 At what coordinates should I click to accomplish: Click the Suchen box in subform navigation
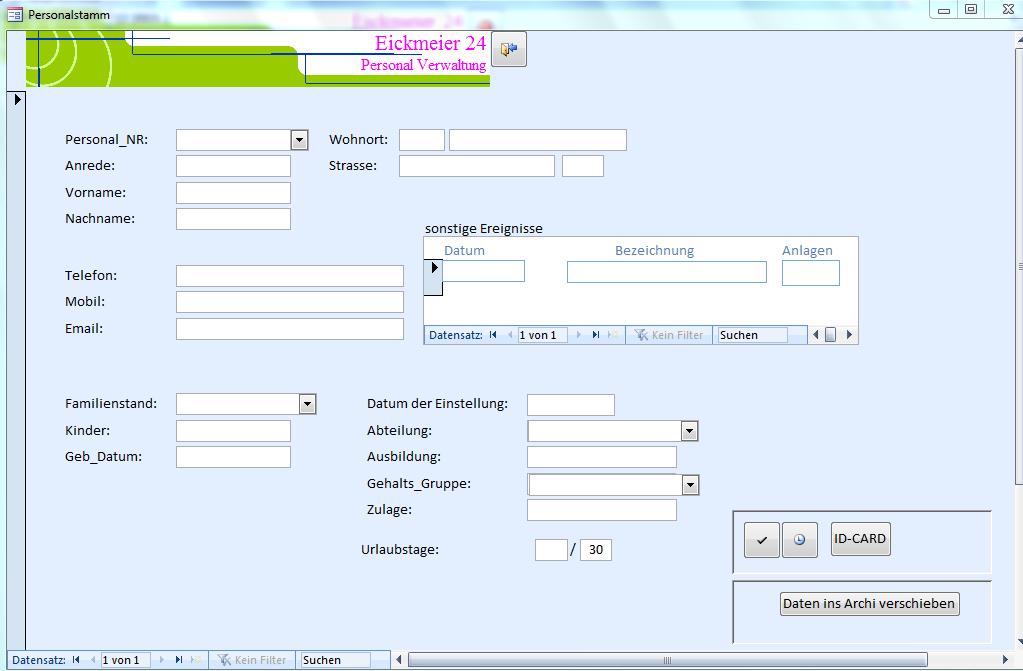[753, 335]
